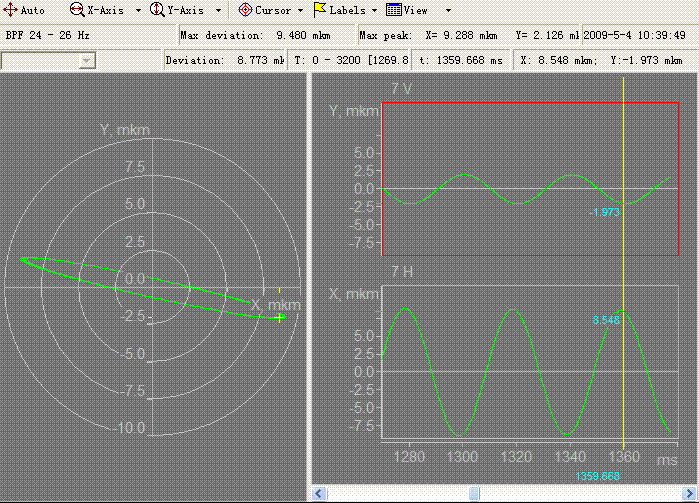Screen dimensions: 699x503
Task: Click the 'ms' unit label on time axis
Action: (x=667, y=460)
